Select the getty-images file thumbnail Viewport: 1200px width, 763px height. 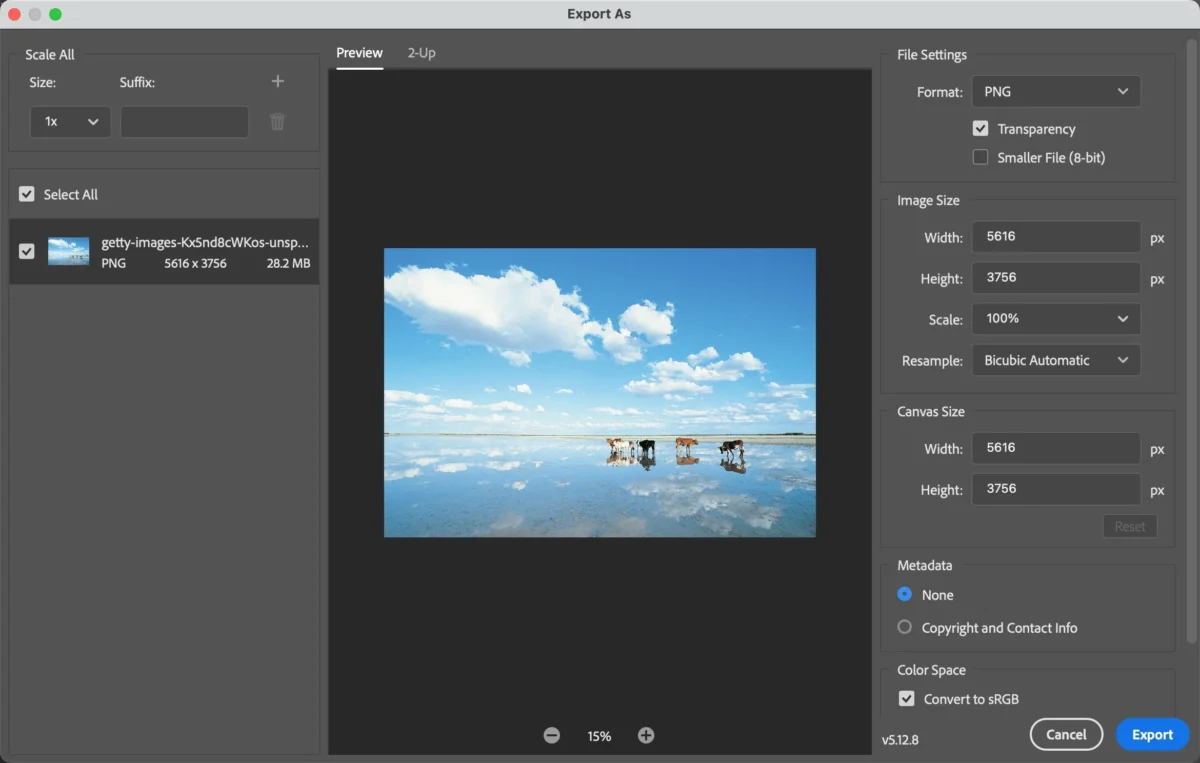[x=68, y=251]
